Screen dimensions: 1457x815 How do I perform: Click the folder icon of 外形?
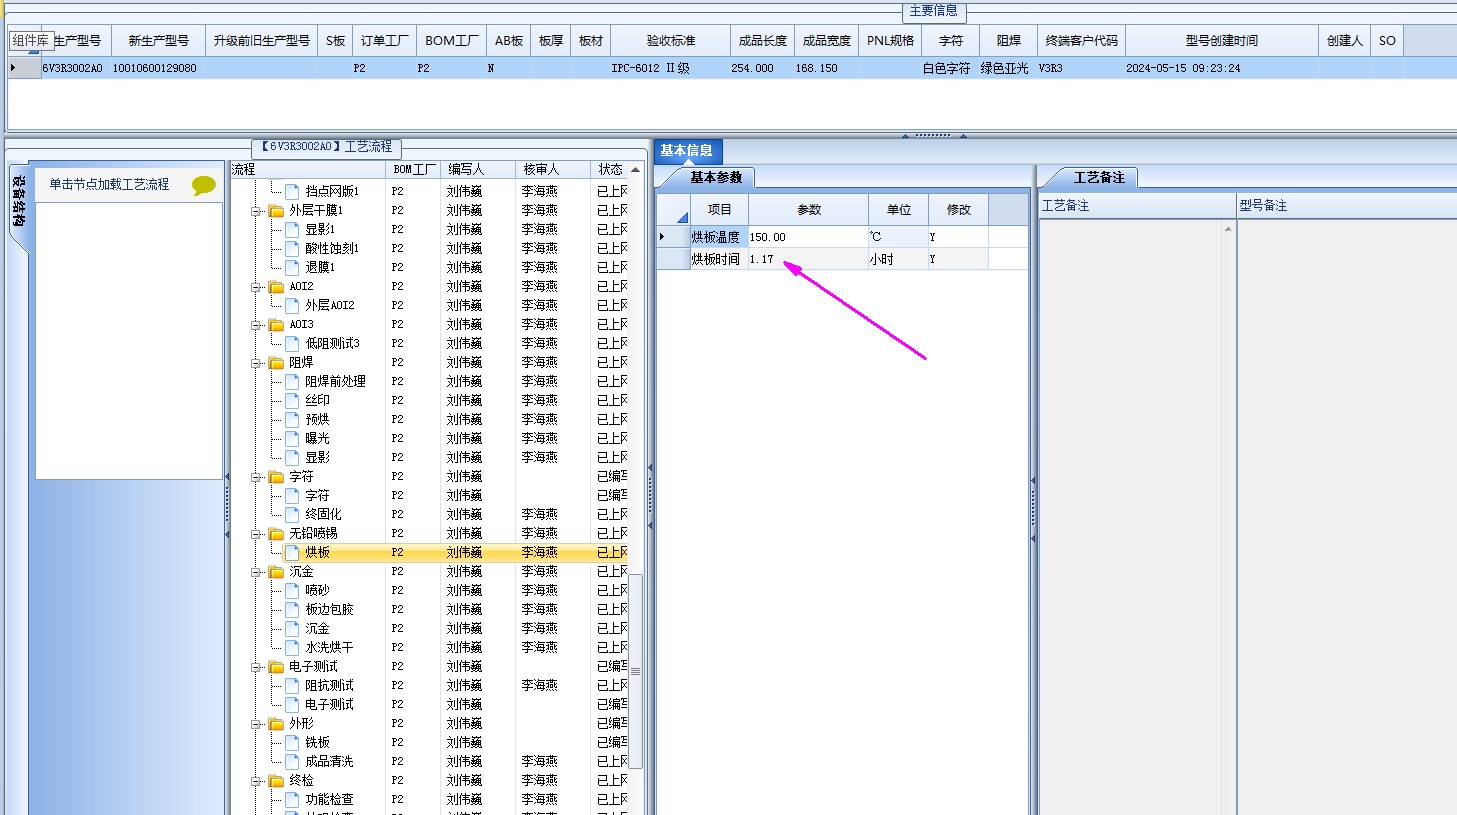[276, 723]
